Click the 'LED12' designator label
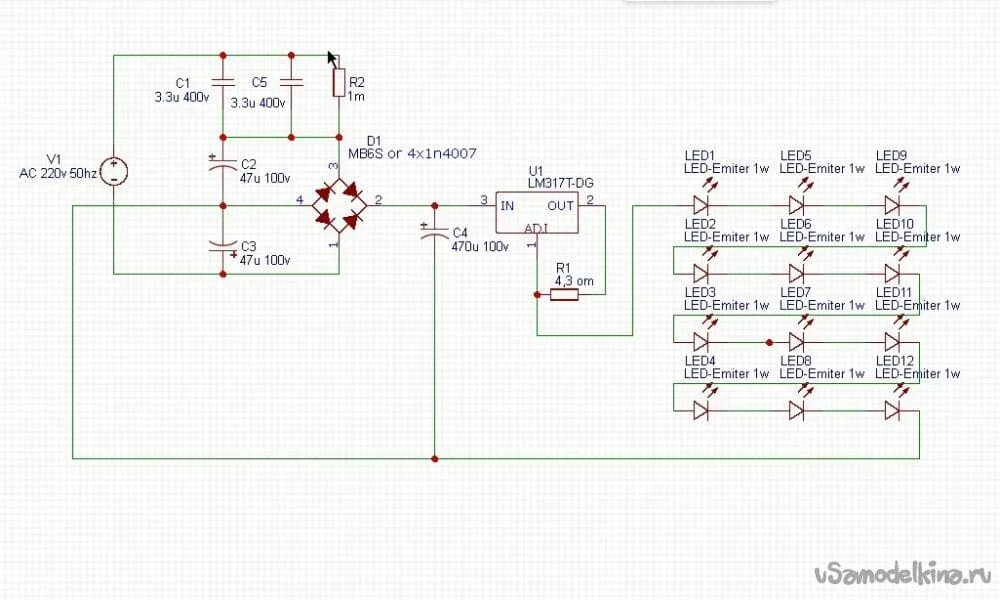This screenshot has width=1000, height=600. pos(895,361)
